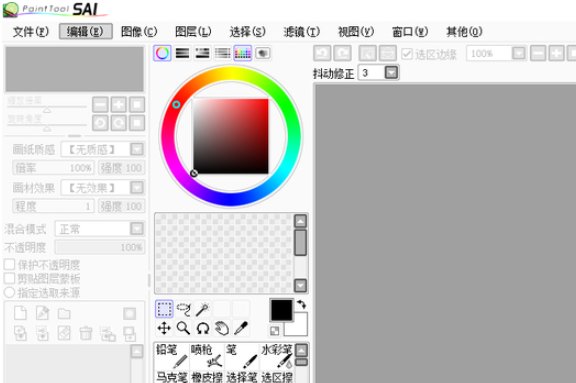Click the new layer icon in layer panel

(x=20, y=313)
